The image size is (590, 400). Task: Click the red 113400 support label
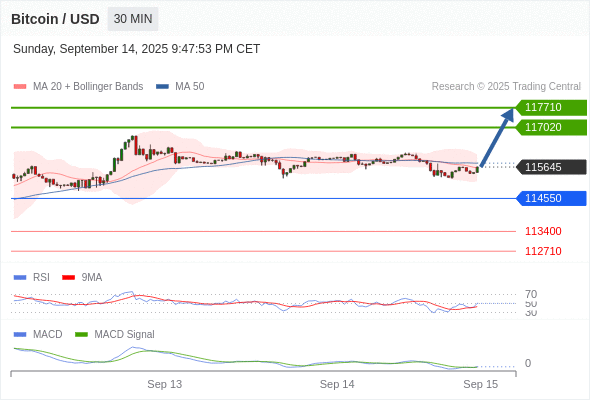pyautogui.click(x=543, y=231)
